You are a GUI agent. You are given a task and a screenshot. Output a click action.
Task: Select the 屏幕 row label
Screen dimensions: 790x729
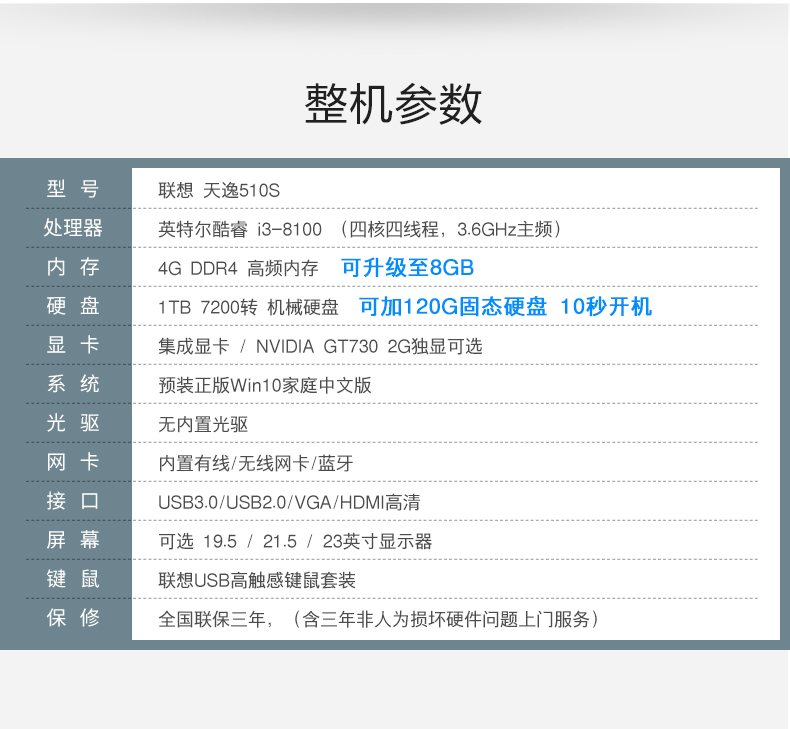[73, 540]
